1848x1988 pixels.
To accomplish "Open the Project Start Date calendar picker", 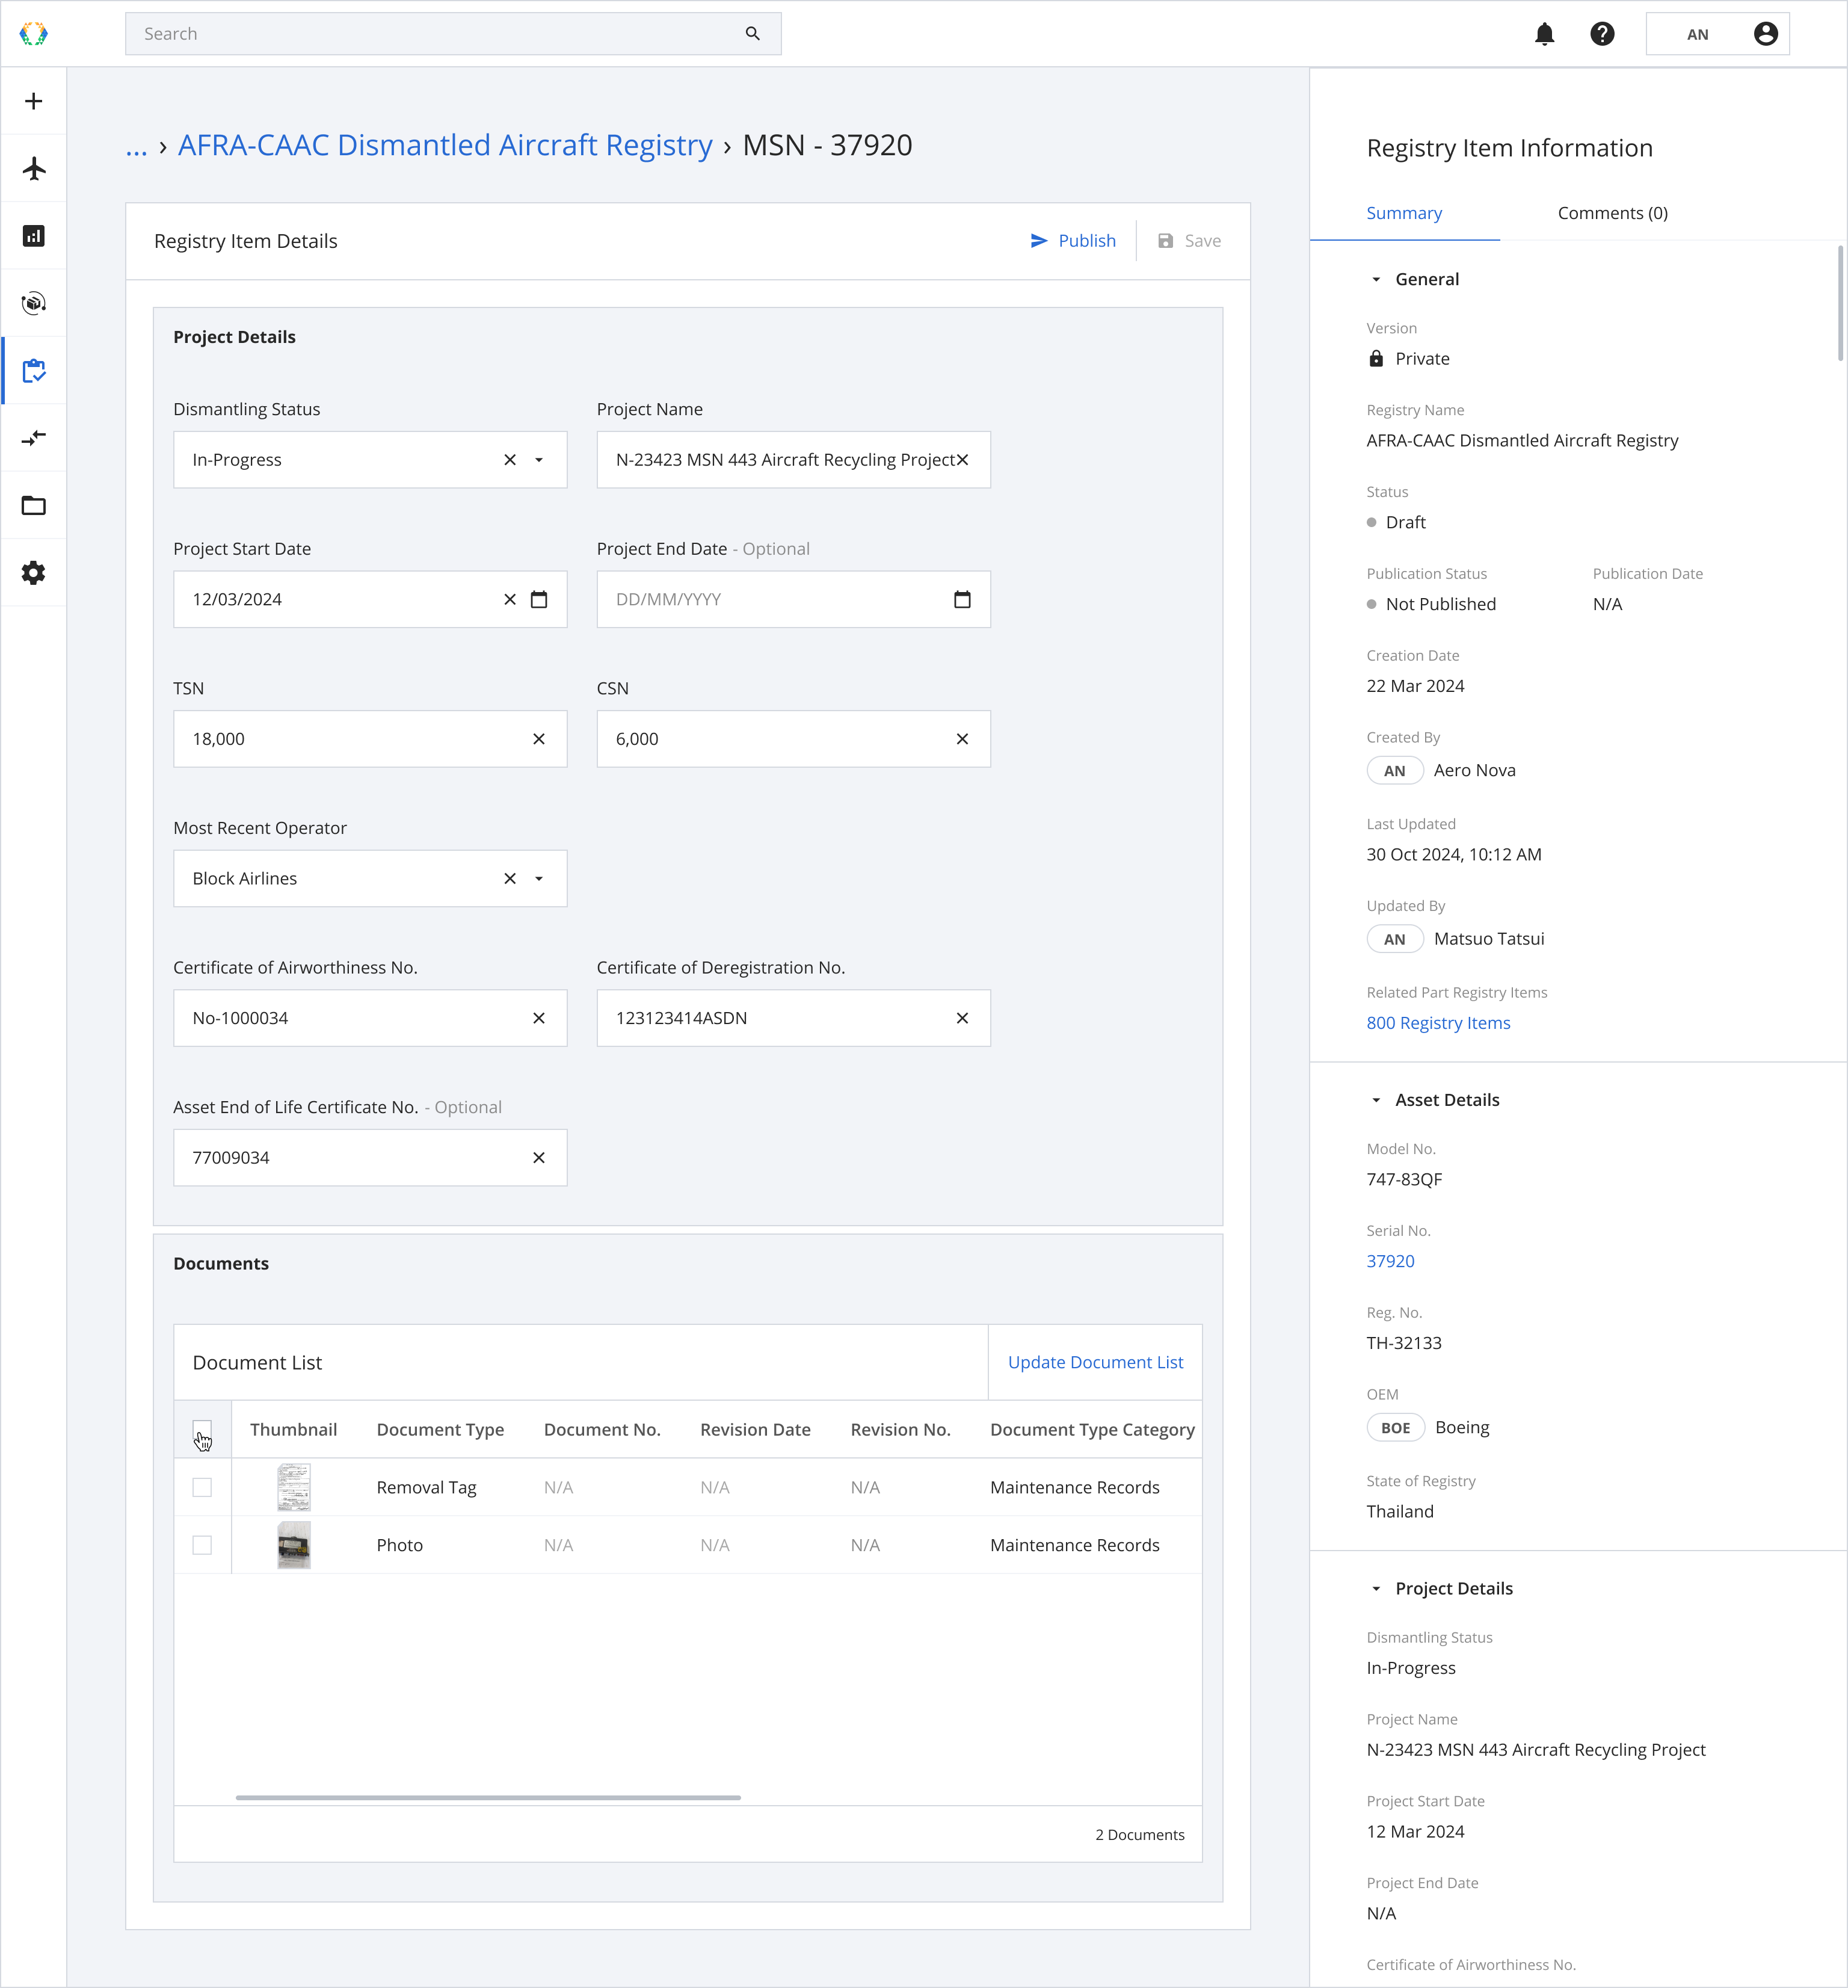I will [539, 600].
